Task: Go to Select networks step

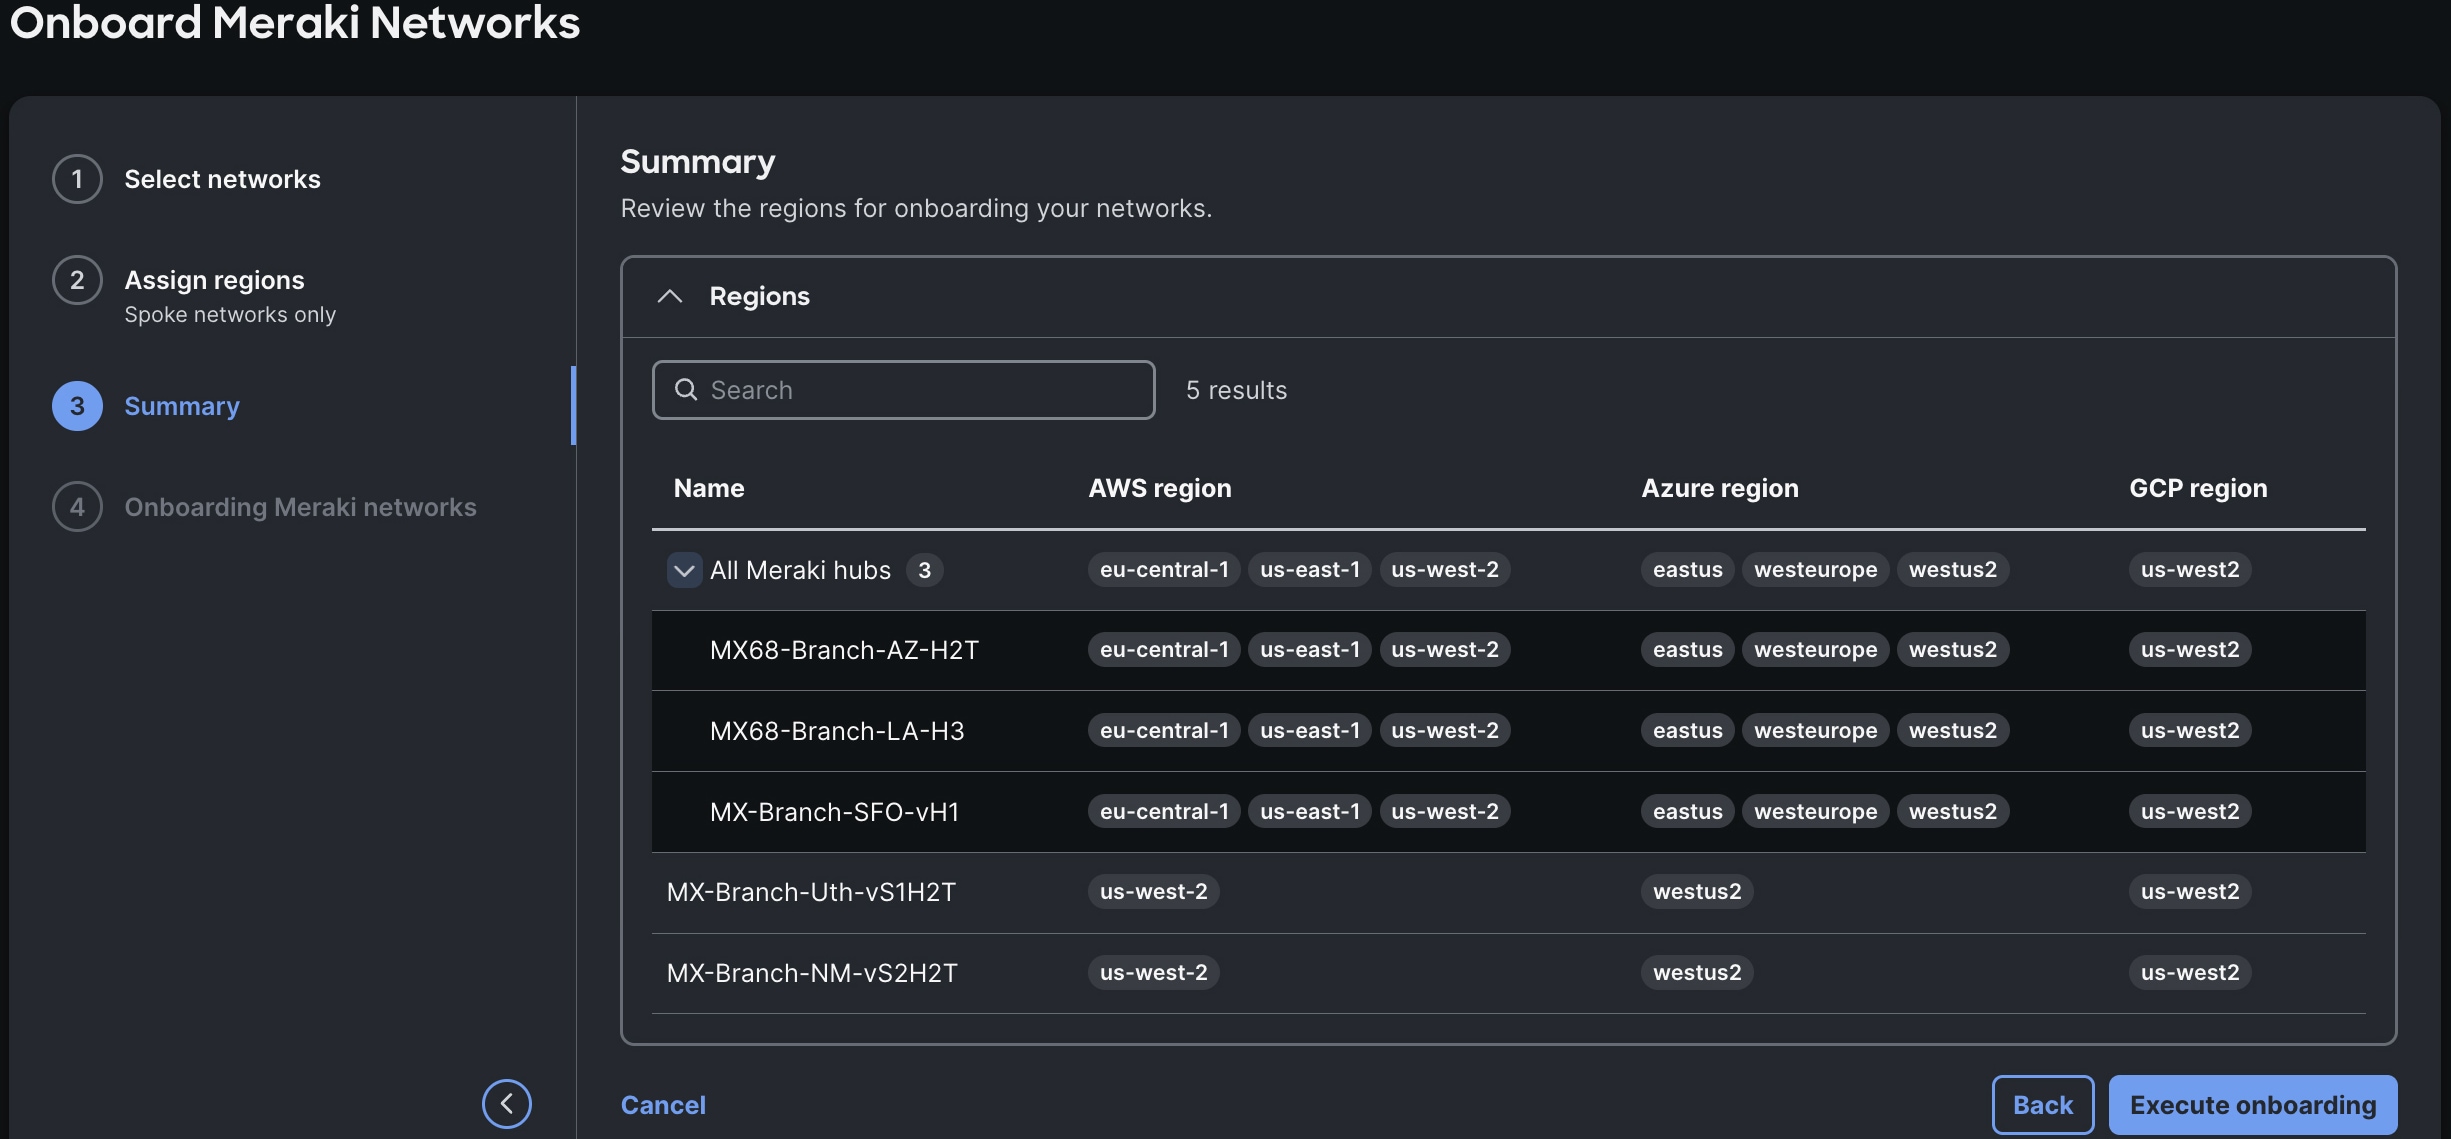Action: (222, 179)
